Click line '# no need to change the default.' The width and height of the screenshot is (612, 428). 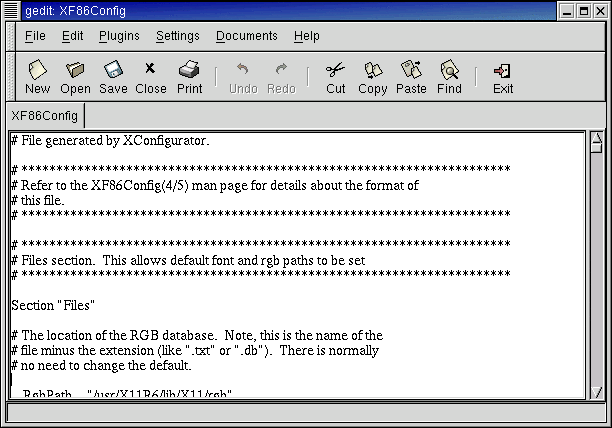[x=101, y=366]
